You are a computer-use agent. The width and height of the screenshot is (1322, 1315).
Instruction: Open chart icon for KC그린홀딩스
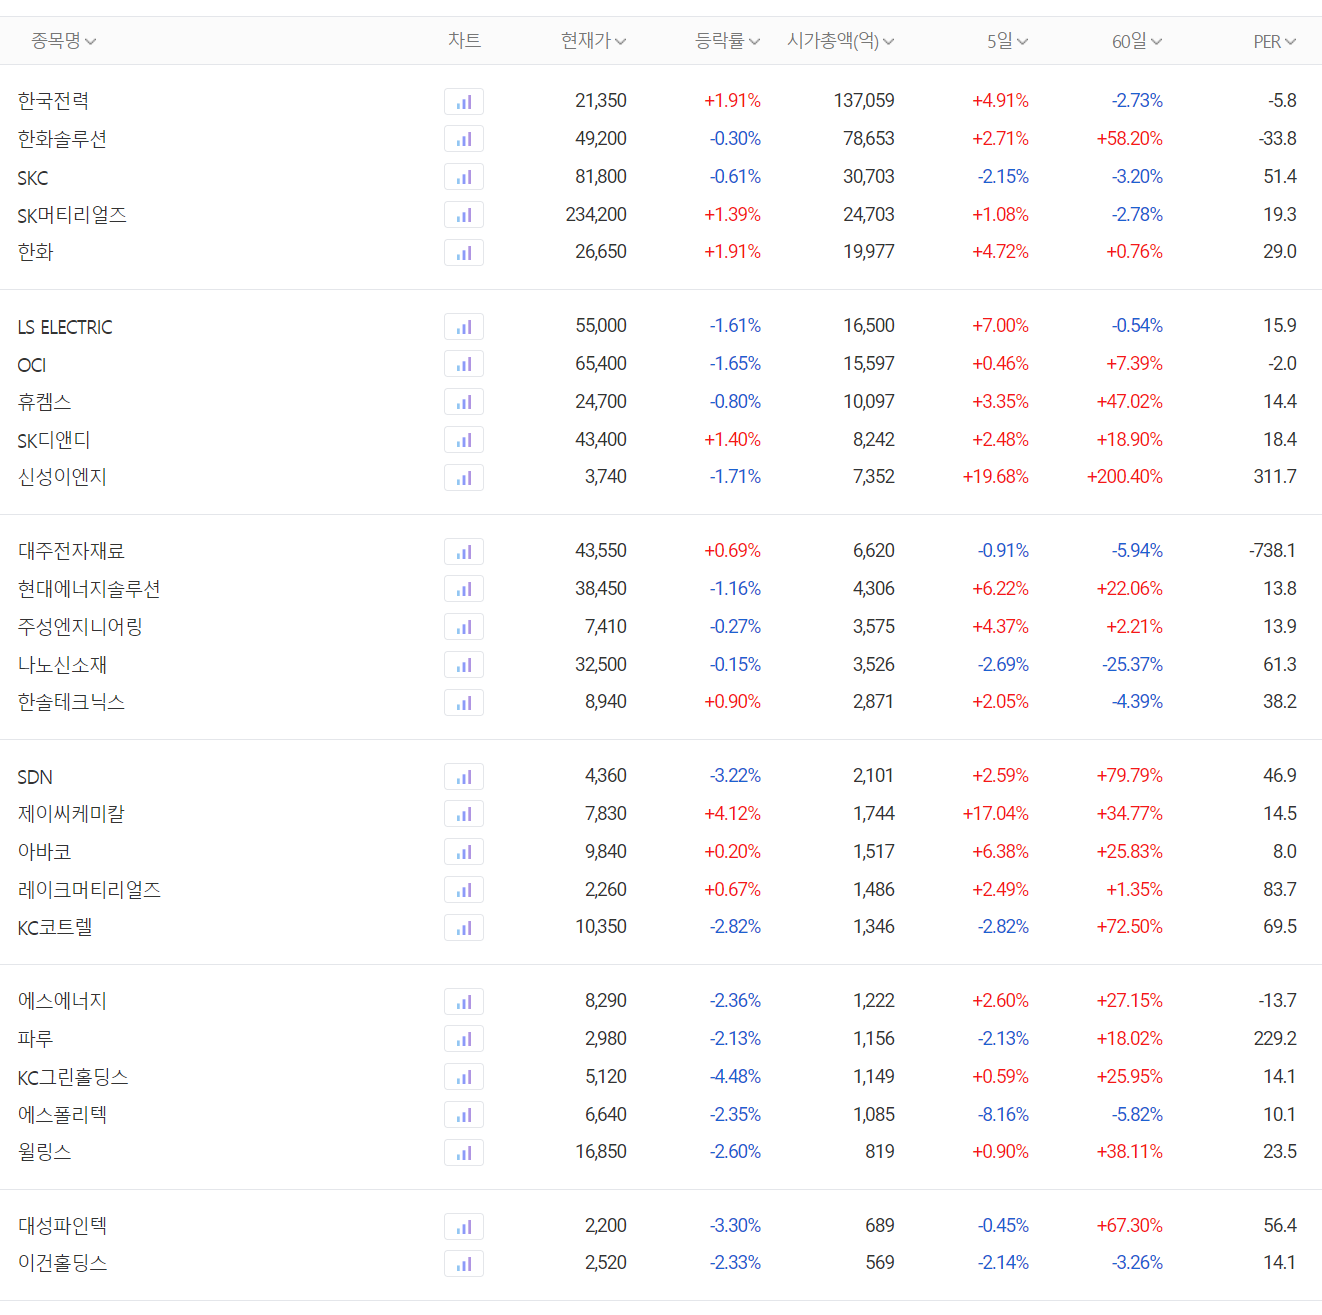coord(464,1077)
